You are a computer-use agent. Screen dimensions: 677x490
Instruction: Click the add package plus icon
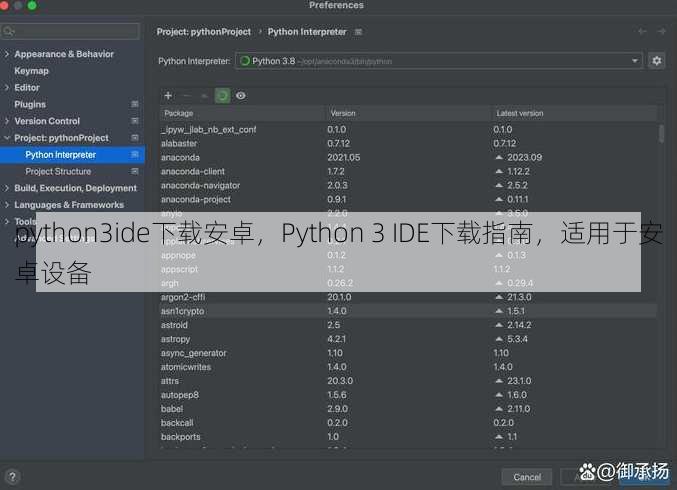168,95
